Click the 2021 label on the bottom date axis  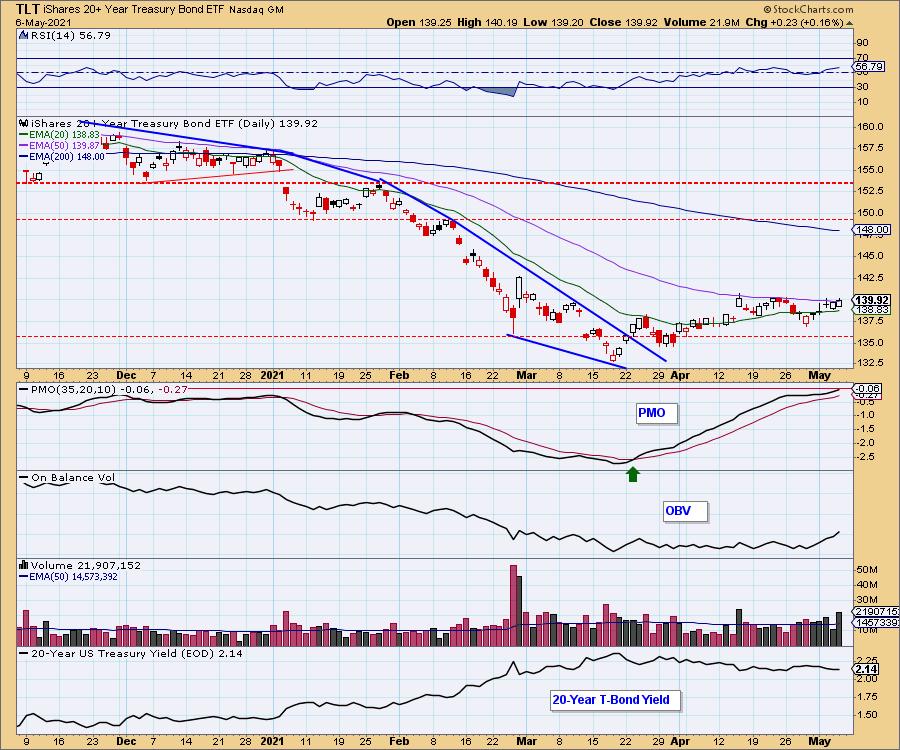click(x=272, y=741)
